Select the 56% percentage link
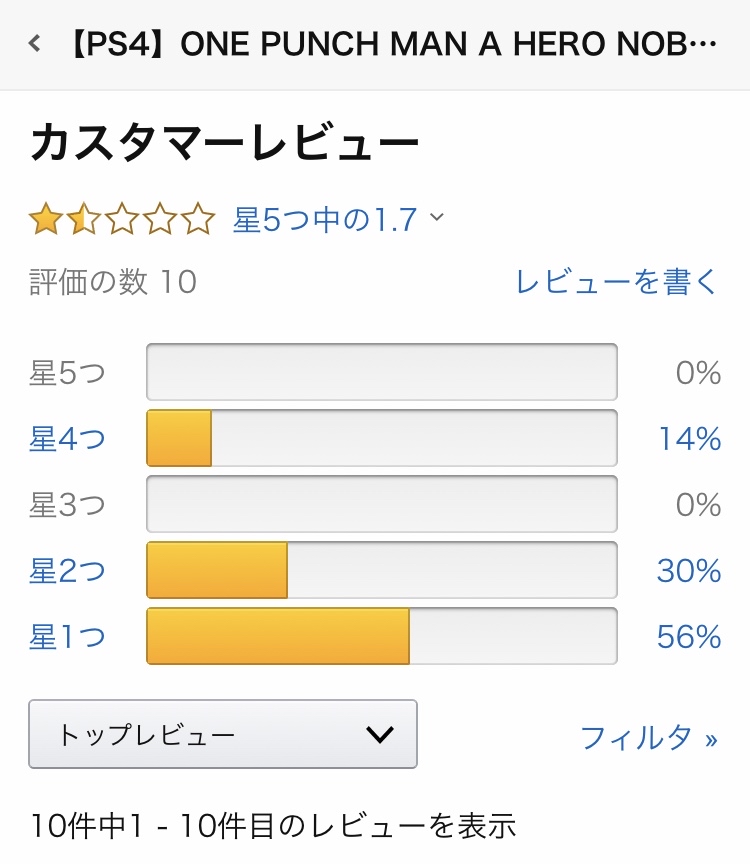Image resolution: width=750 pixels, height=864 pixels. click(689, 637)
